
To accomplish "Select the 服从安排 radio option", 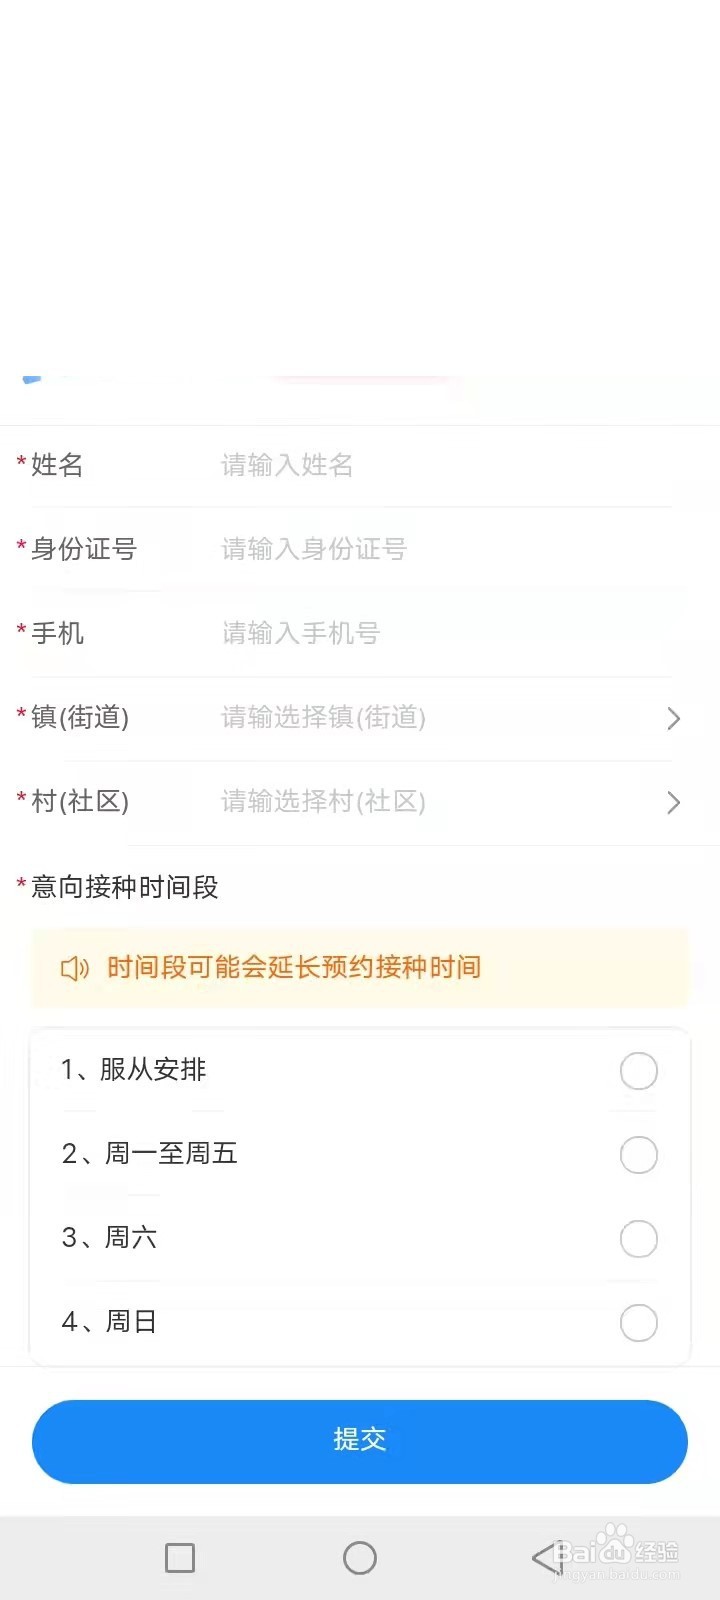I will click(639, 1071).
